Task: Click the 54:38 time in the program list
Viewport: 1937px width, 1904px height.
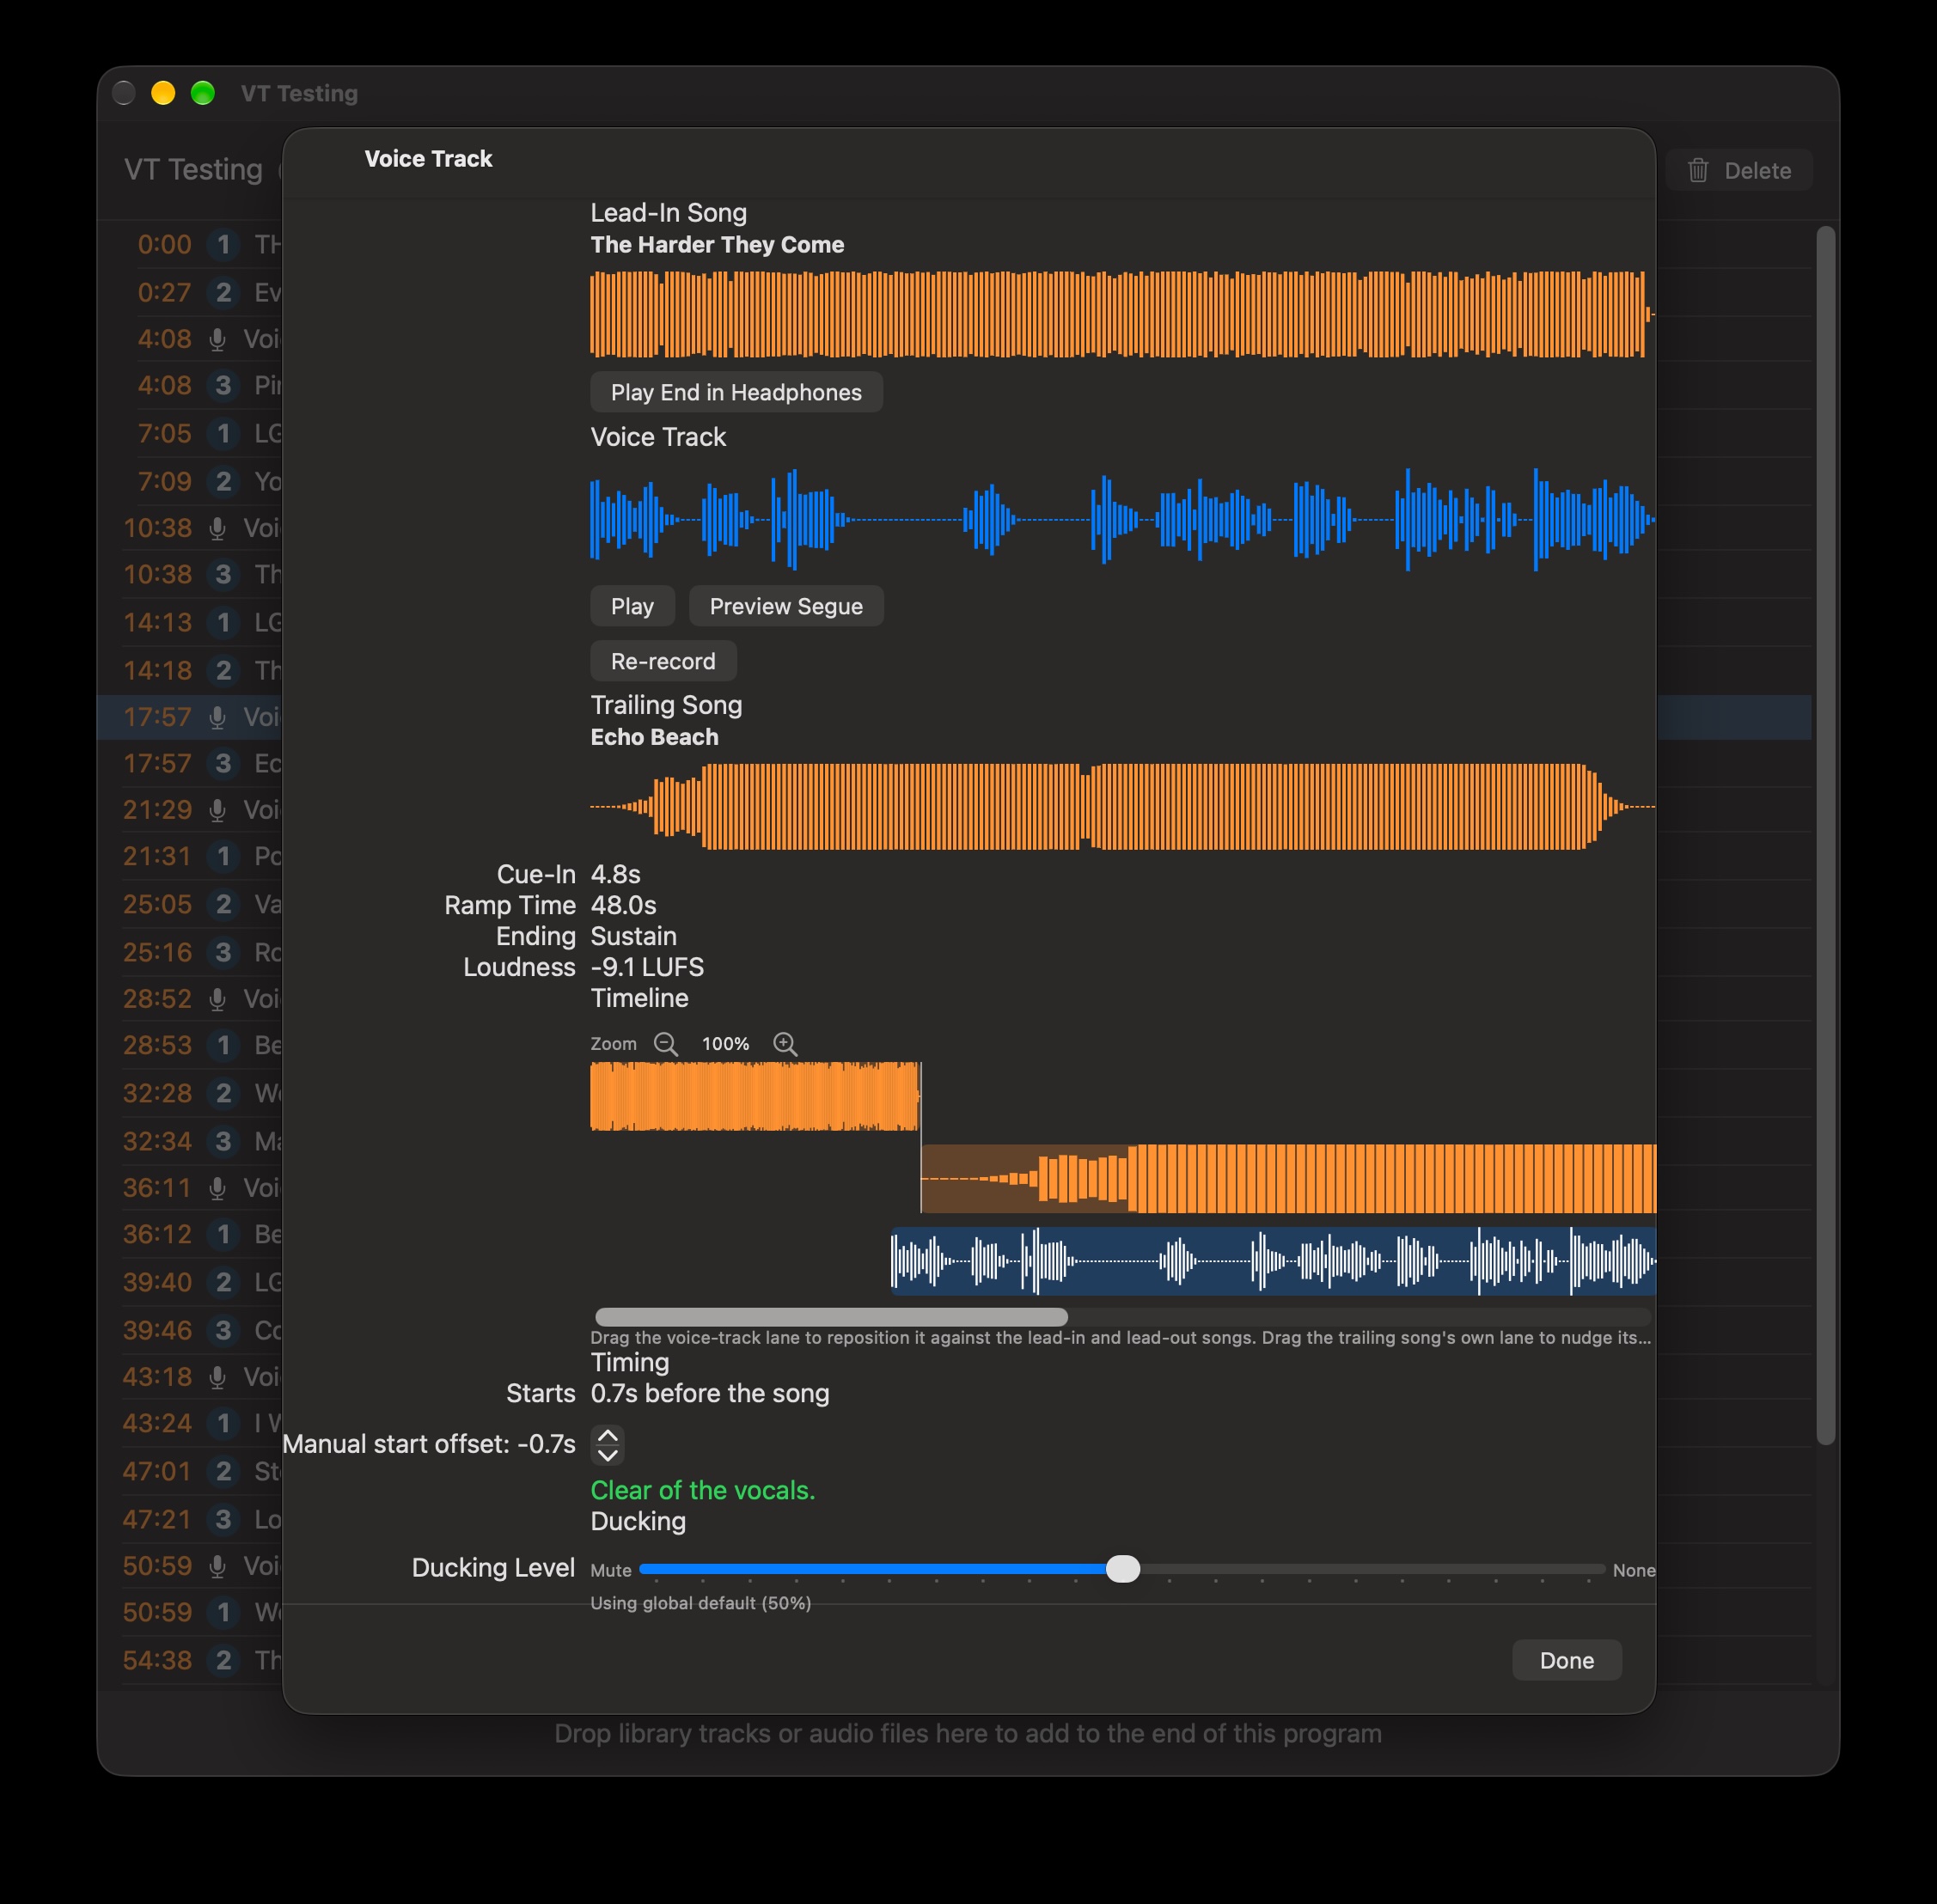Action: 157,1660
